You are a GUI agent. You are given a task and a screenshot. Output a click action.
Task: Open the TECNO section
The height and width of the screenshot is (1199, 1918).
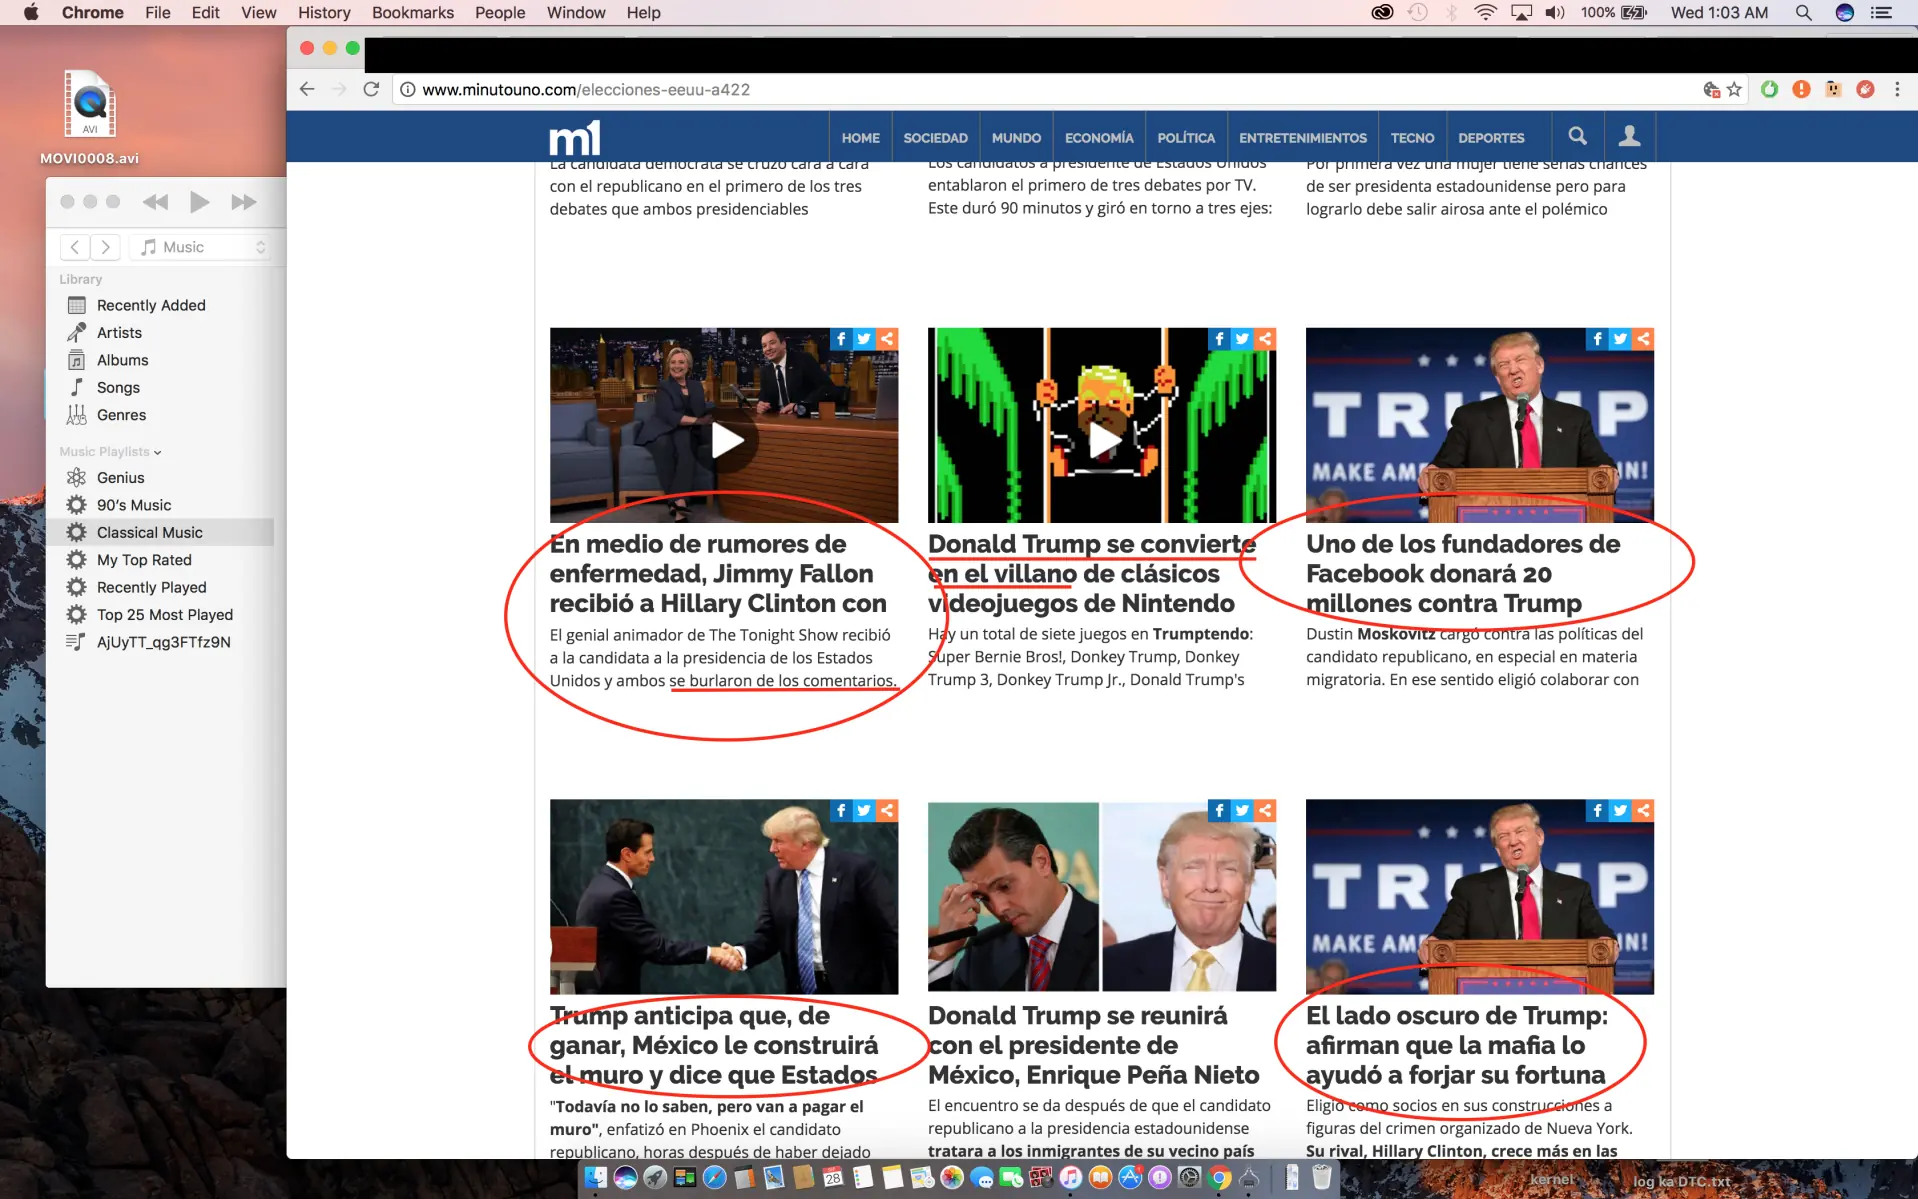(1412, 138)
